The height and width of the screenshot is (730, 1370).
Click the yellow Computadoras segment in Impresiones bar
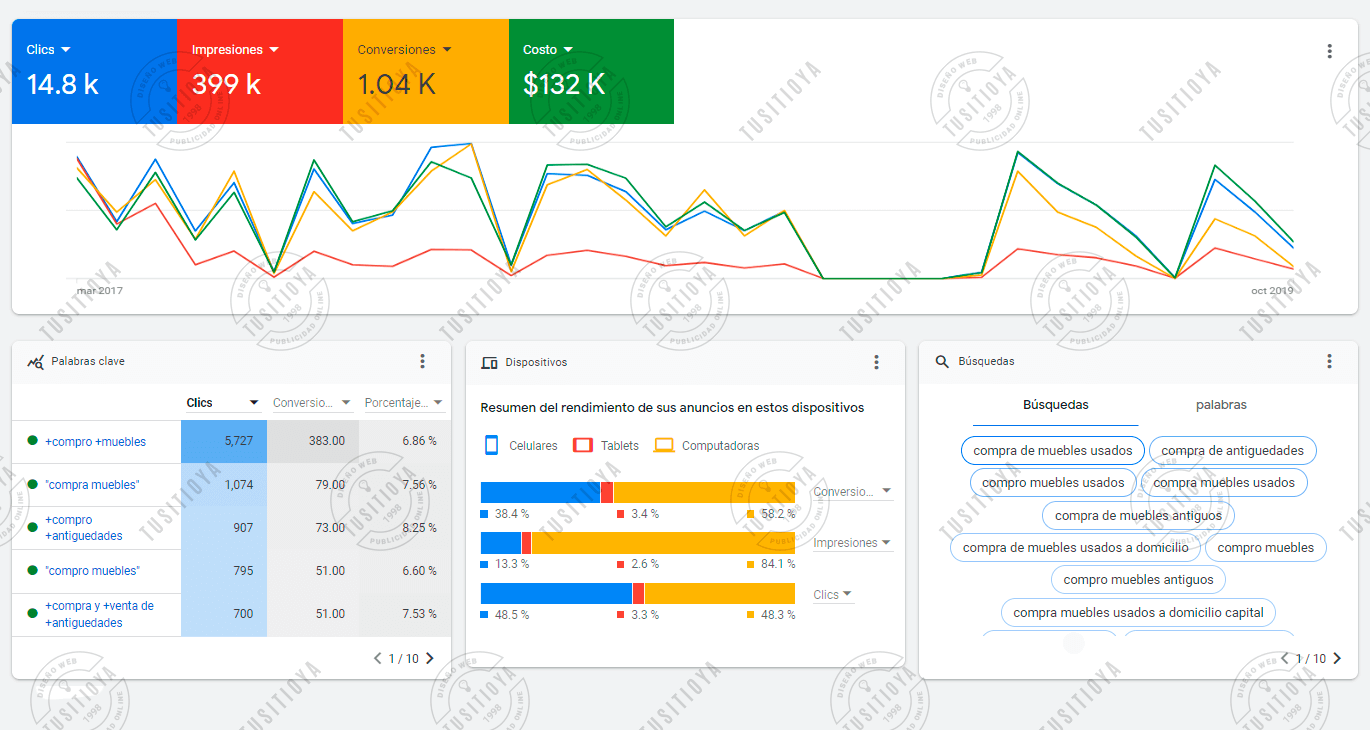tap(663, 543)
